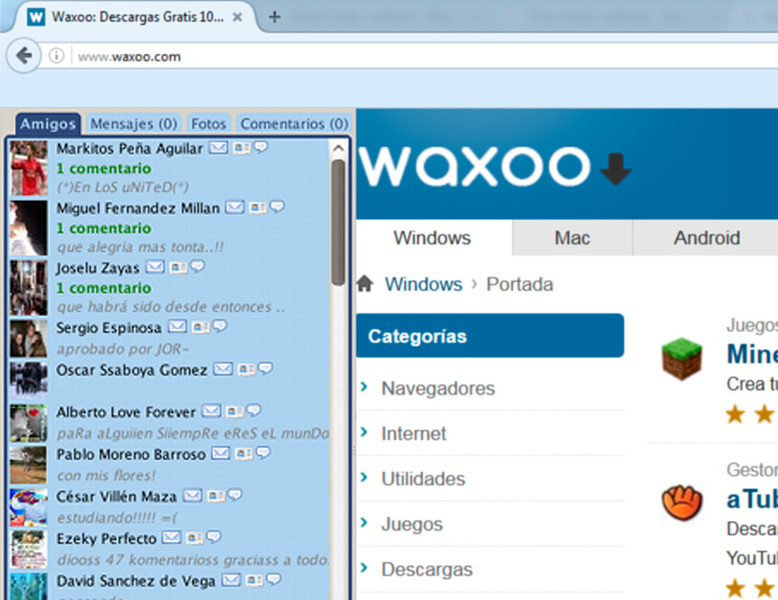Open Sergio Espinosa's profile picture
Viewport: 778px width, 600px height.
[29, 338]
